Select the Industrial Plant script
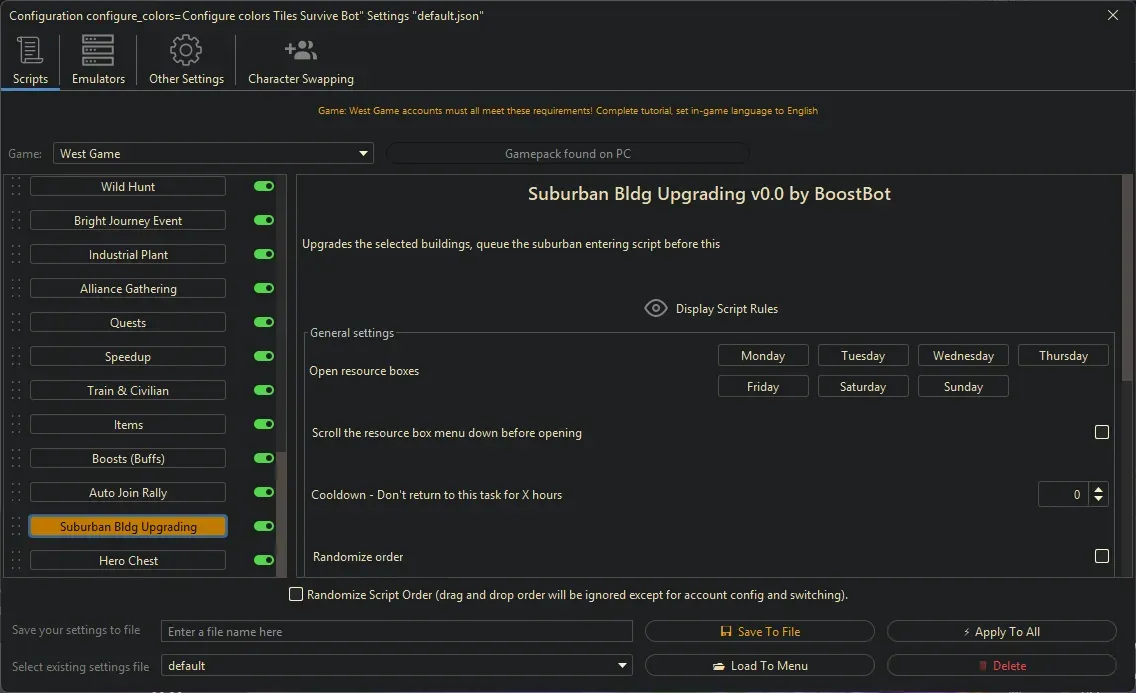The height and width of the screenshot is (693, 1136). point(128,254)
